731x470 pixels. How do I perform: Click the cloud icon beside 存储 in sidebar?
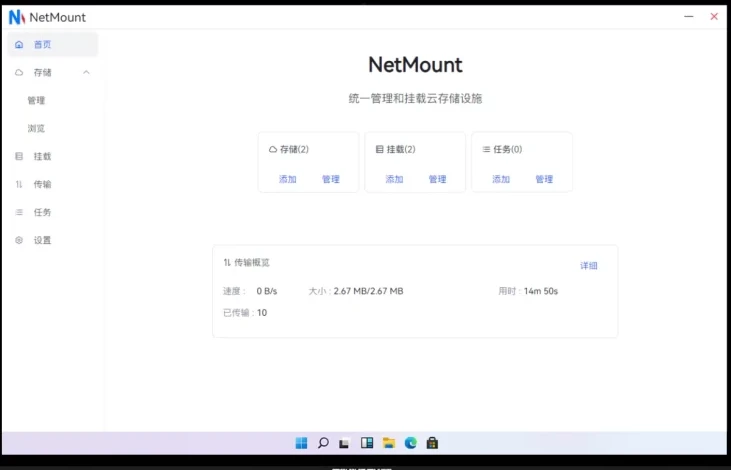(x=19, y=73)
